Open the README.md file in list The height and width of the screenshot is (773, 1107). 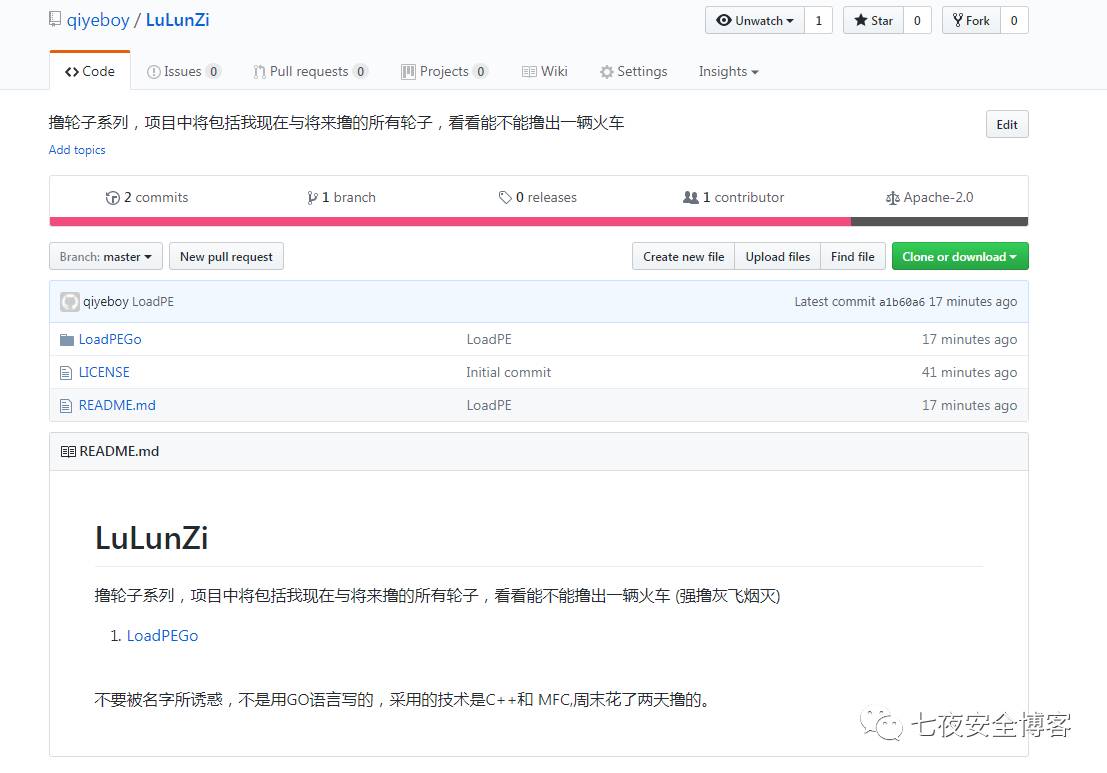[x=117, y=405]
